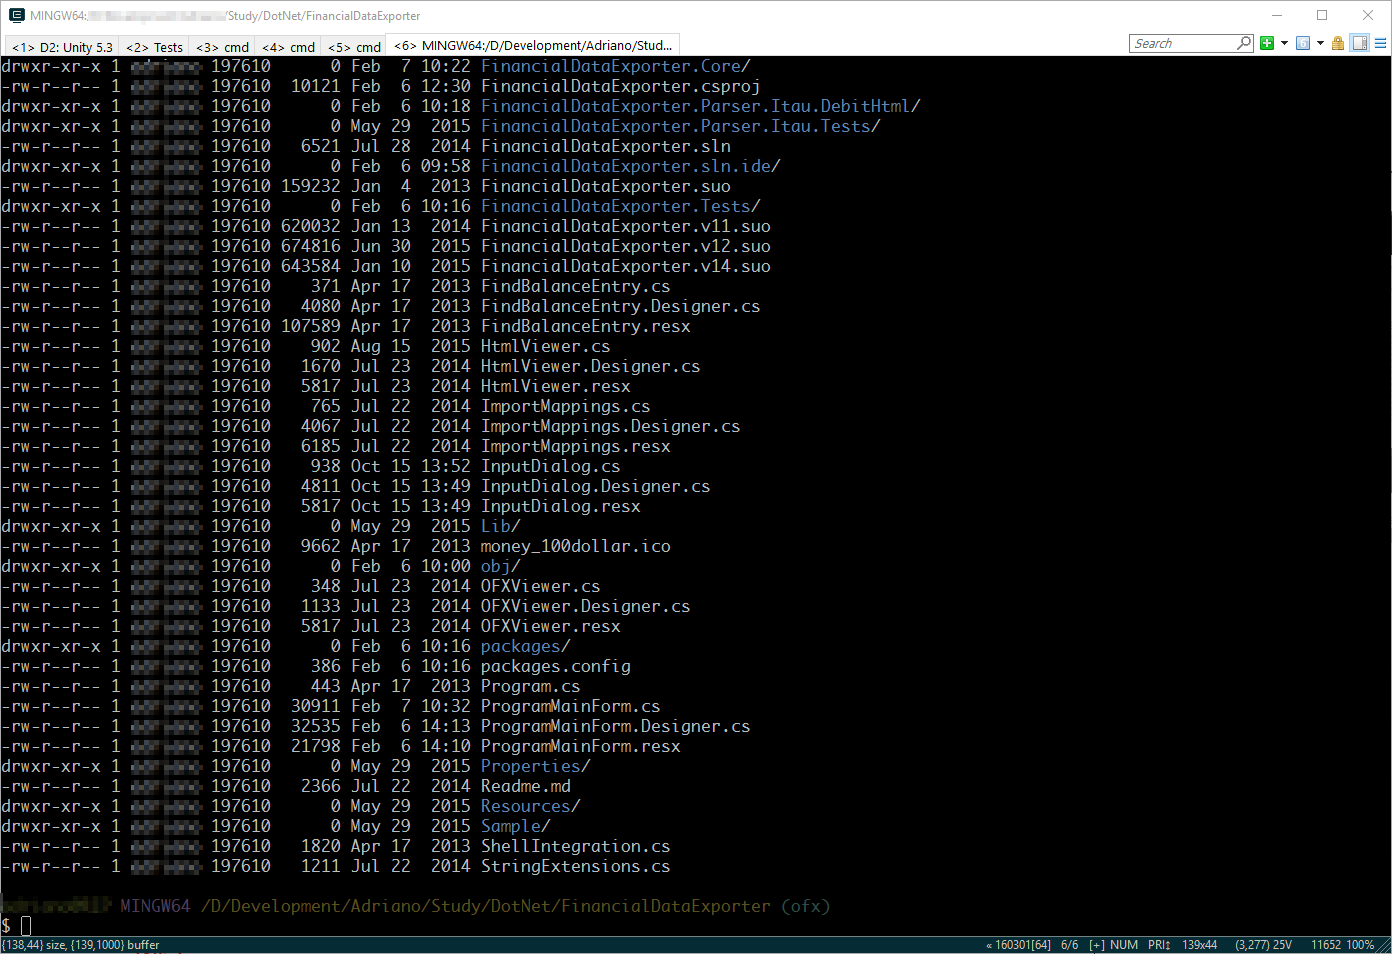Toggle the console lock padlock icon

pyautogui.click(x=1337, y=43)
